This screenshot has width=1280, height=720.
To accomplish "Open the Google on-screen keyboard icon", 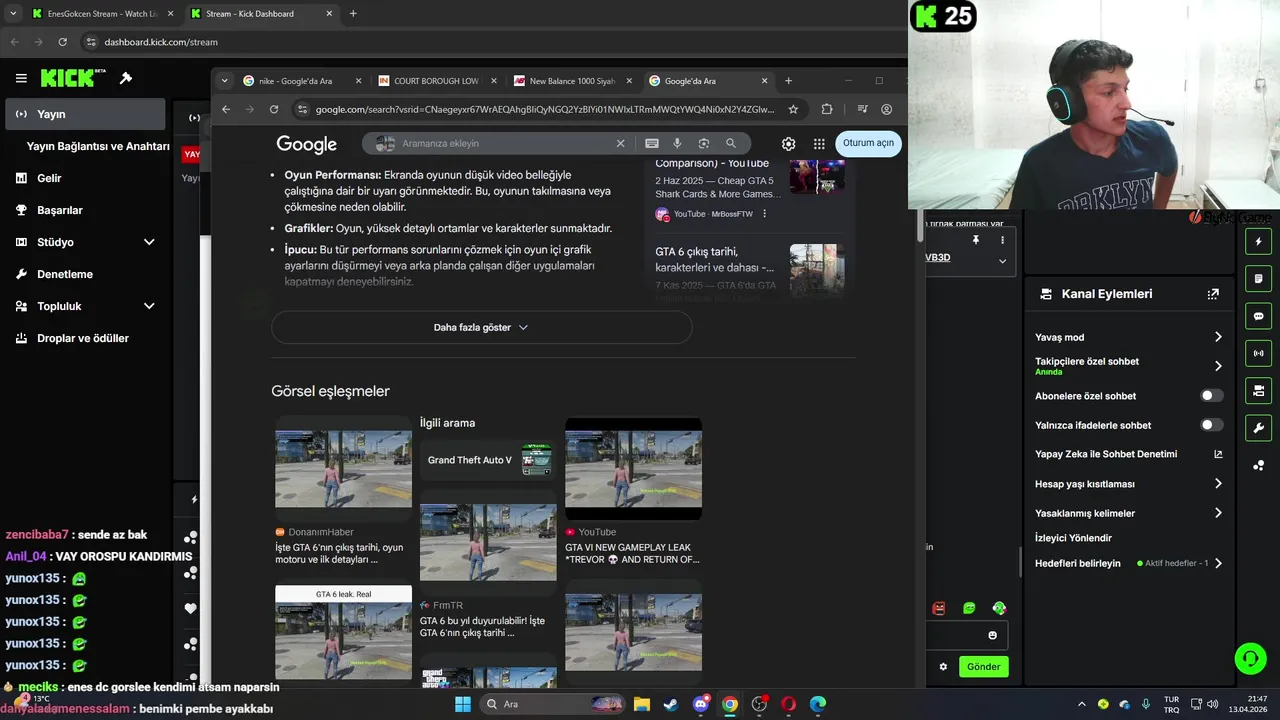I will [x=652, y=144].
